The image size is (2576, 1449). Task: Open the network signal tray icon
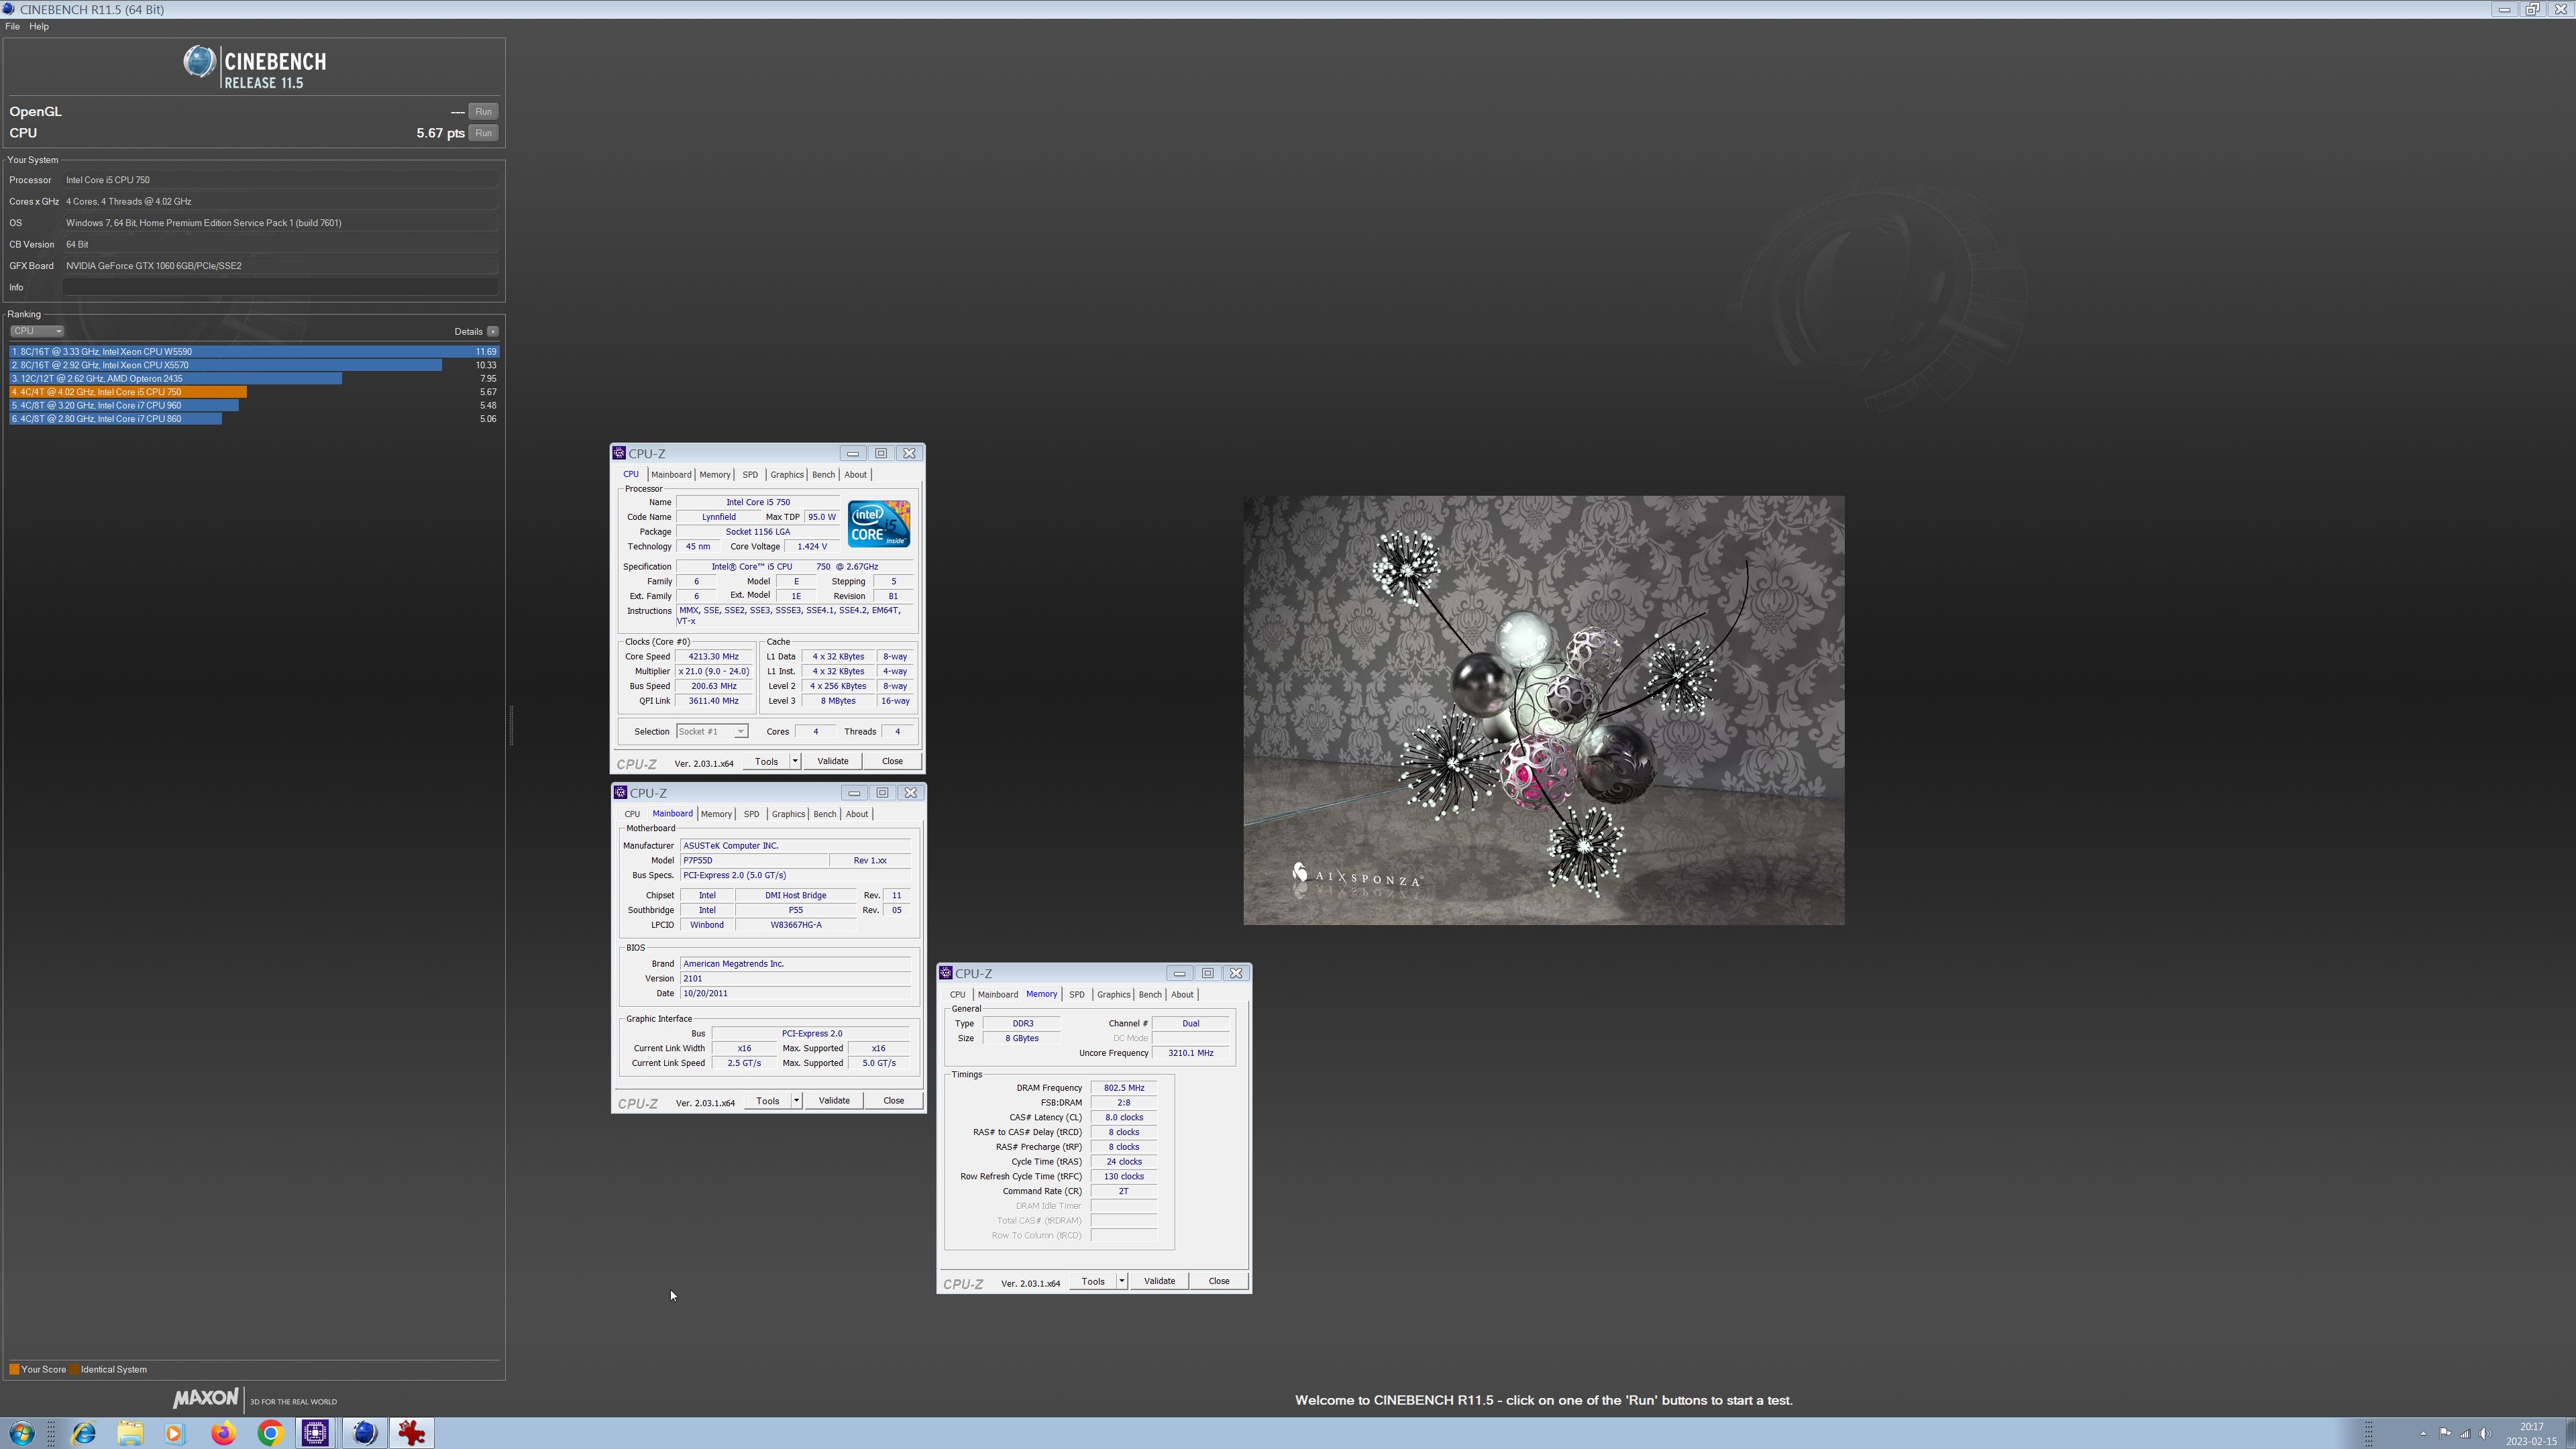pyautogui.click(x=2465, y=1433)
